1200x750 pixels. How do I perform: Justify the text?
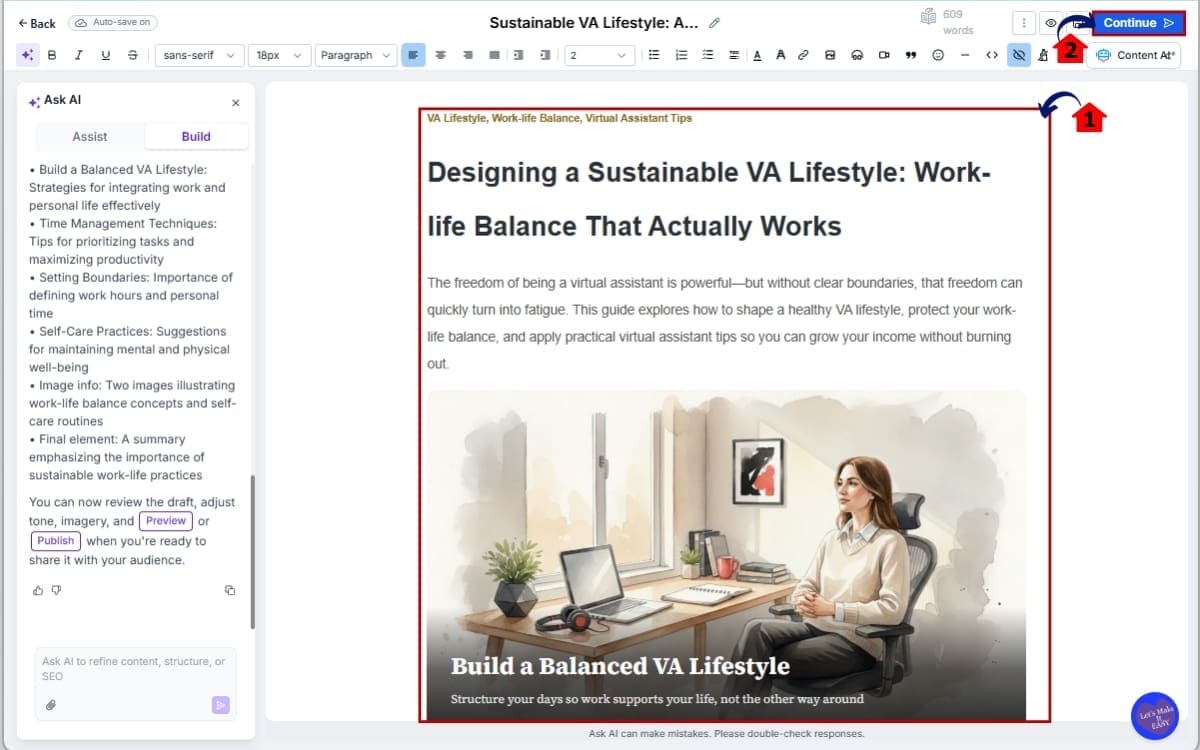pyautogui.click(x=494, y=55)
